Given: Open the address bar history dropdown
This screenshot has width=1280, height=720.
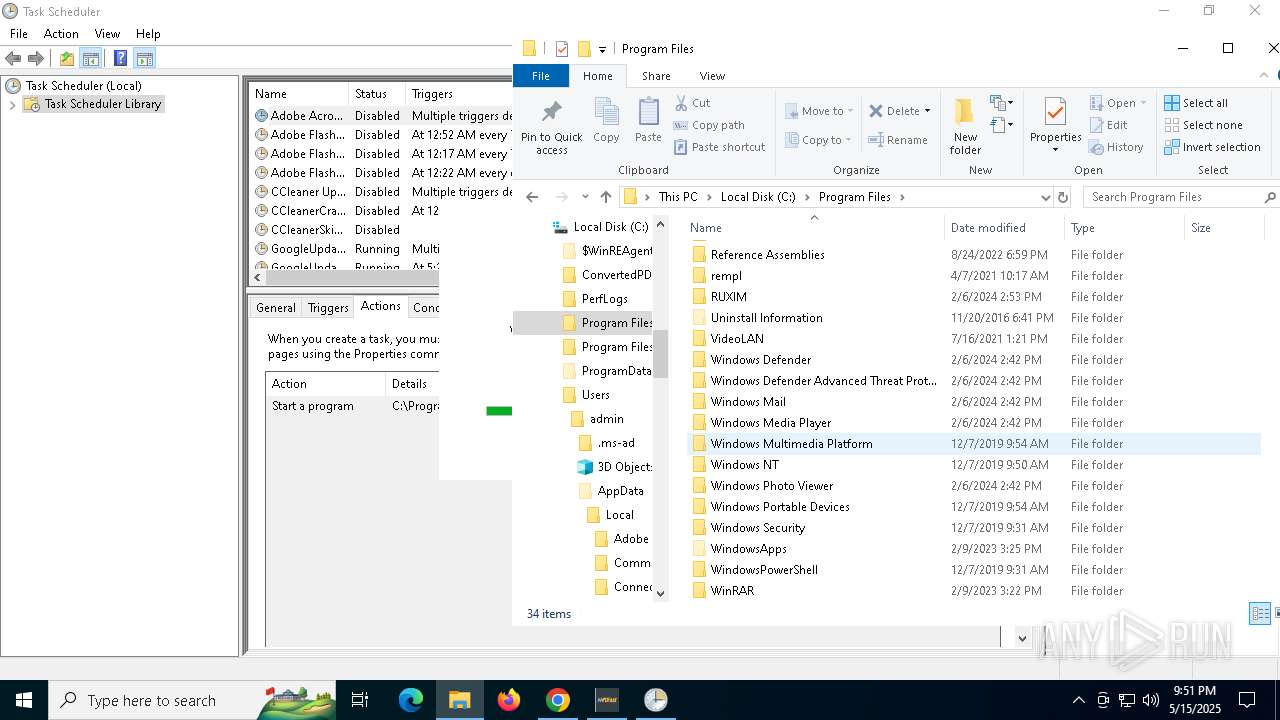Looking at the screenshot, I should pyautogui.click(x=1045, y=197).
